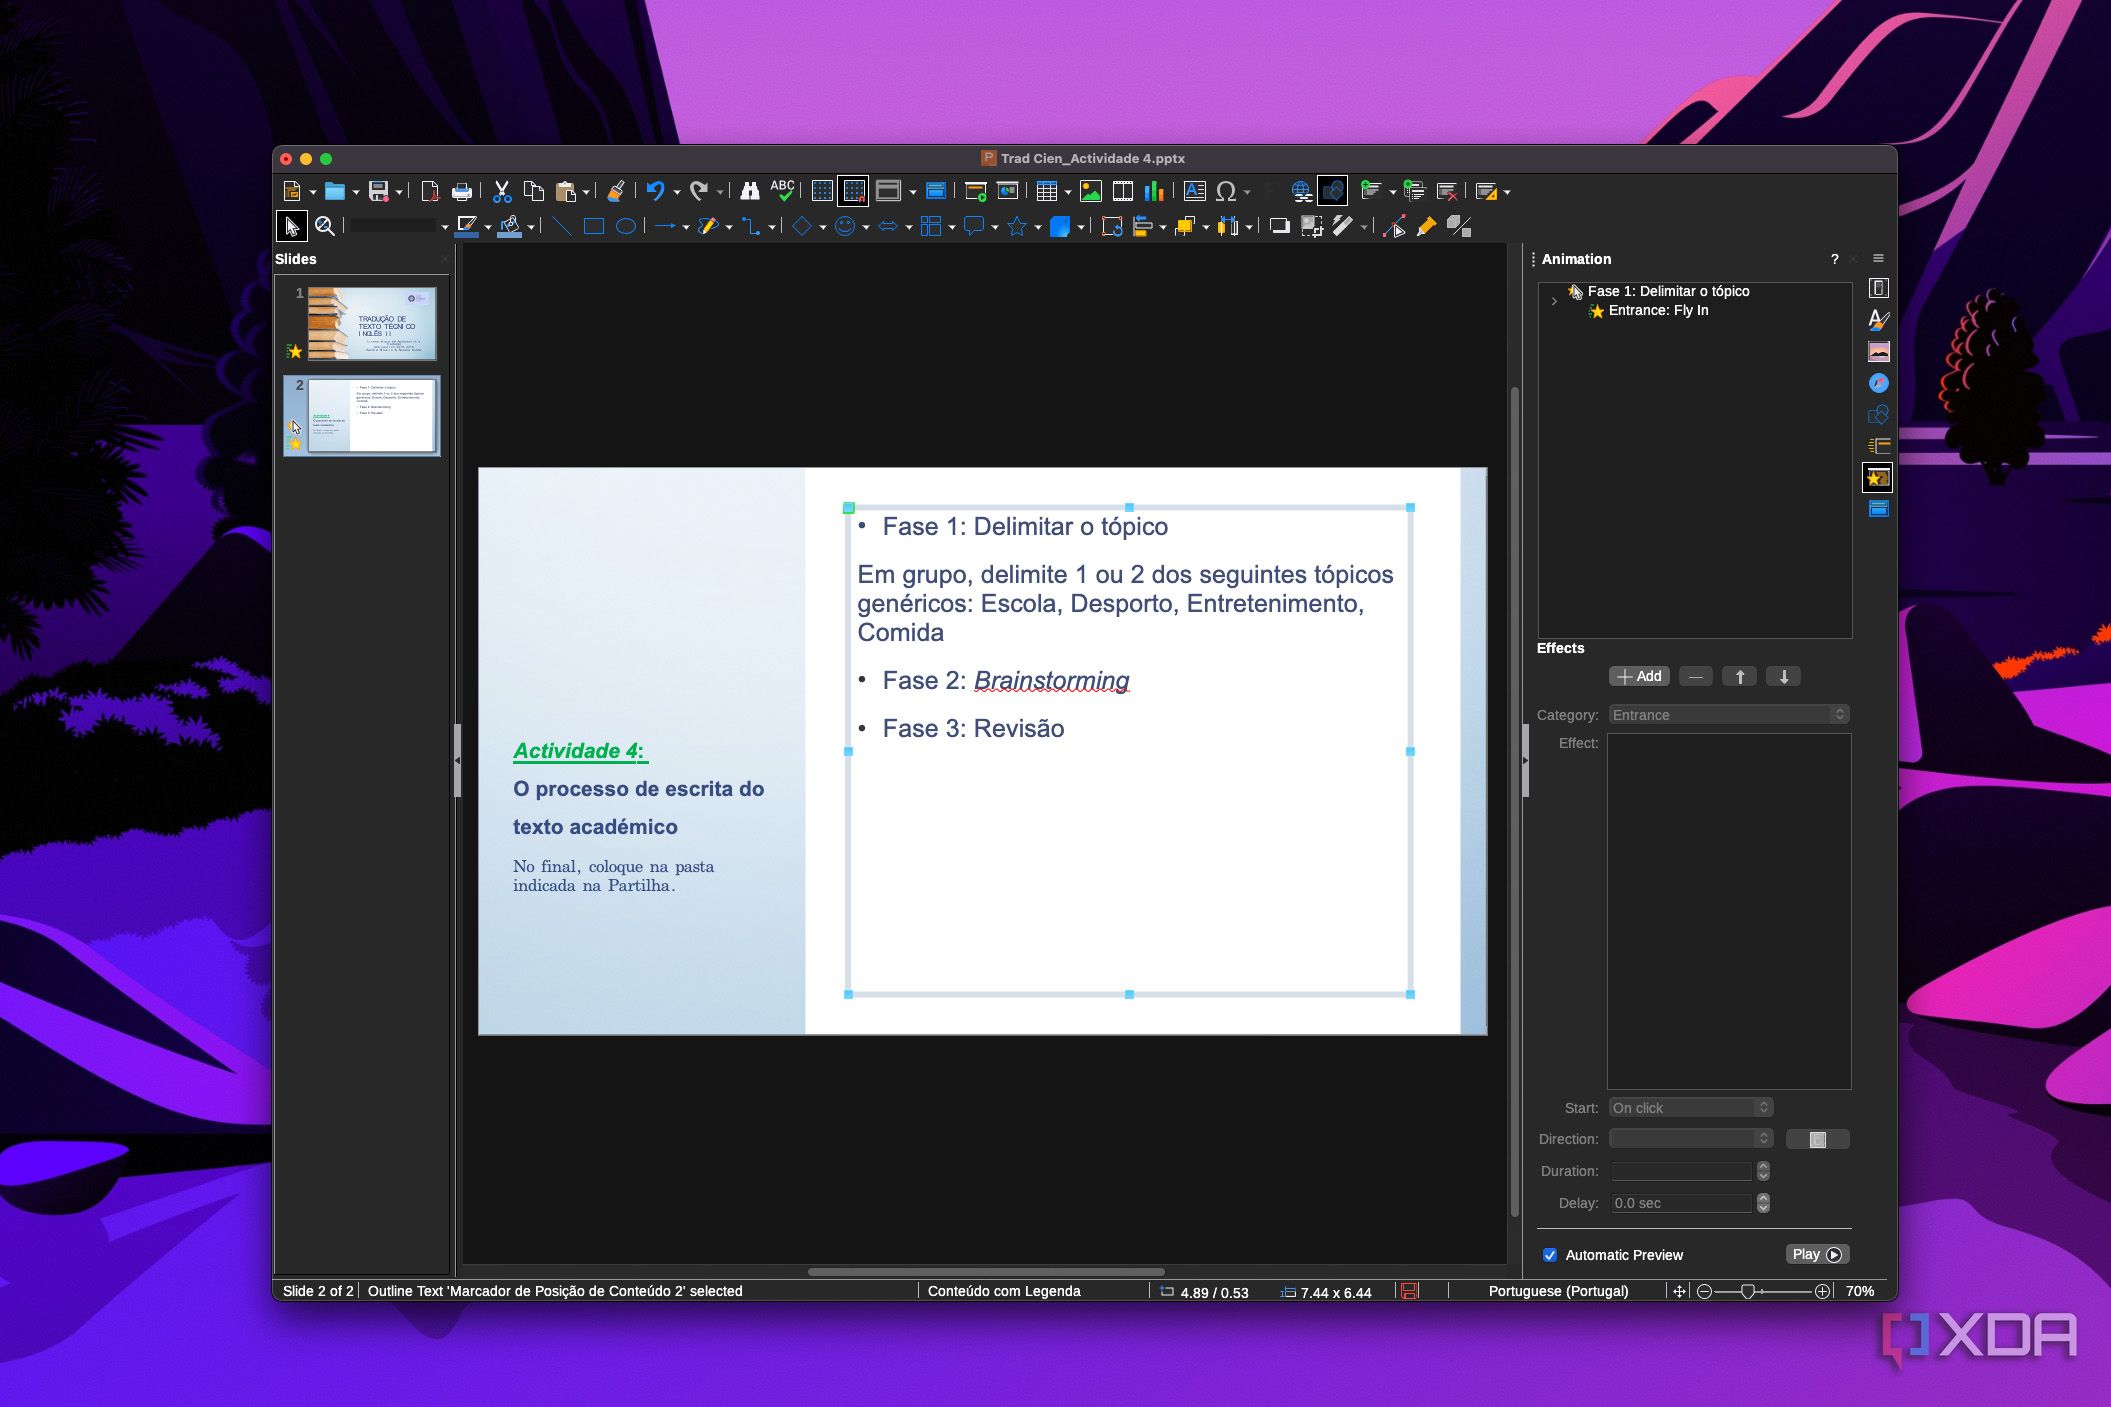Click the Add effect button

pyautogui.click(x=1639, y=677)
